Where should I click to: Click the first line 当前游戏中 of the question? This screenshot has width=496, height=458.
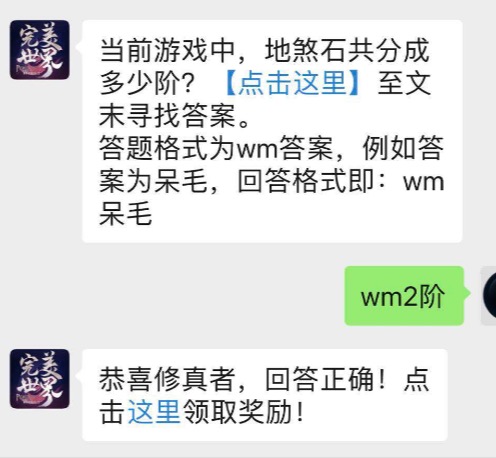167,51
